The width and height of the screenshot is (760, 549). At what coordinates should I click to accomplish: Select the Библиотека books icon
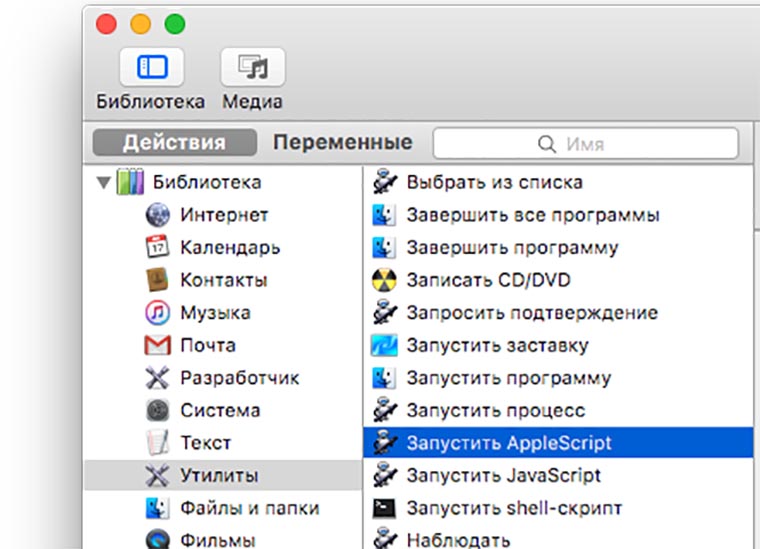coord(130,182)
